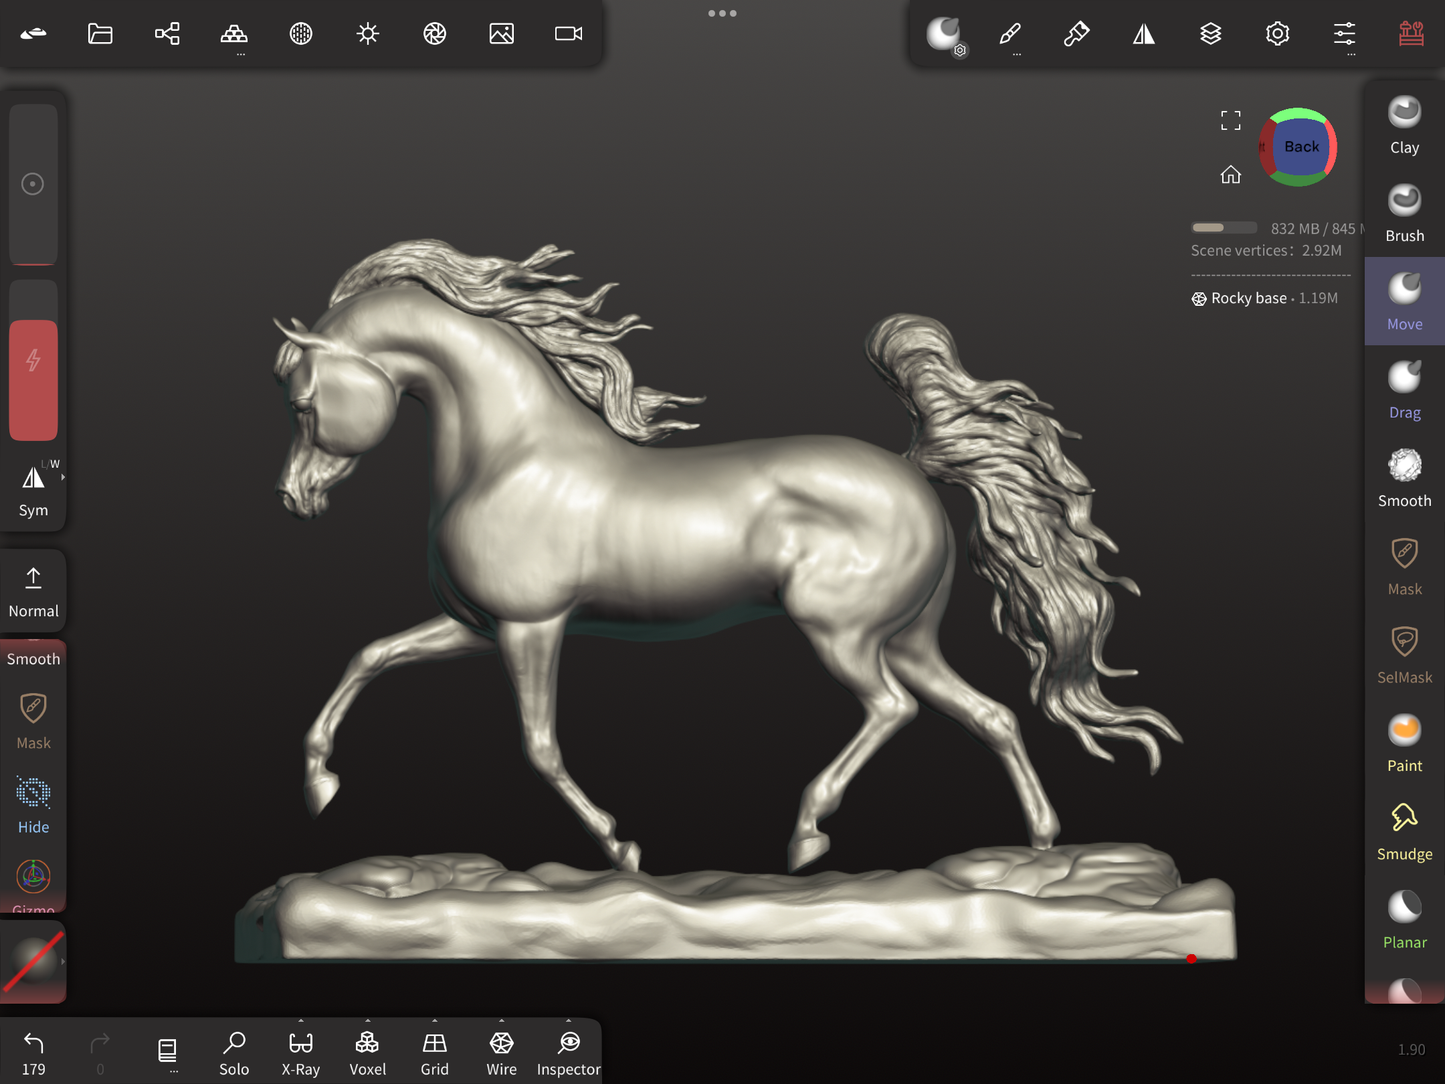Screen dimensions: 1445x1084
Task: Toggle X-Ray view mode
Action: coord(300,1053)
